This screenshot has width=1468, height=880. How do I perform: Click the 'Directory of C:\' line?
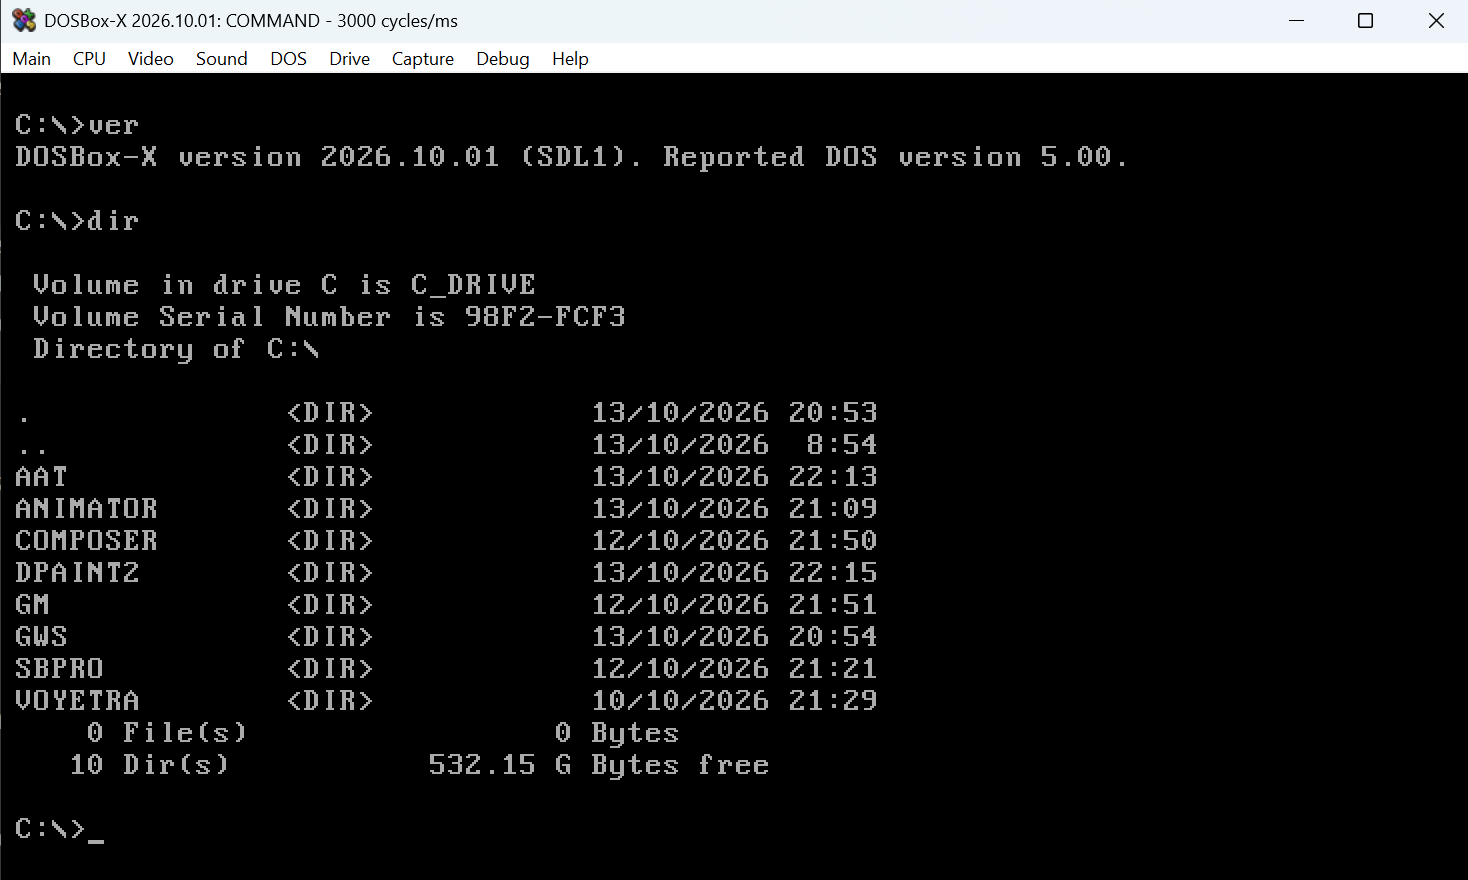point(176,349)
